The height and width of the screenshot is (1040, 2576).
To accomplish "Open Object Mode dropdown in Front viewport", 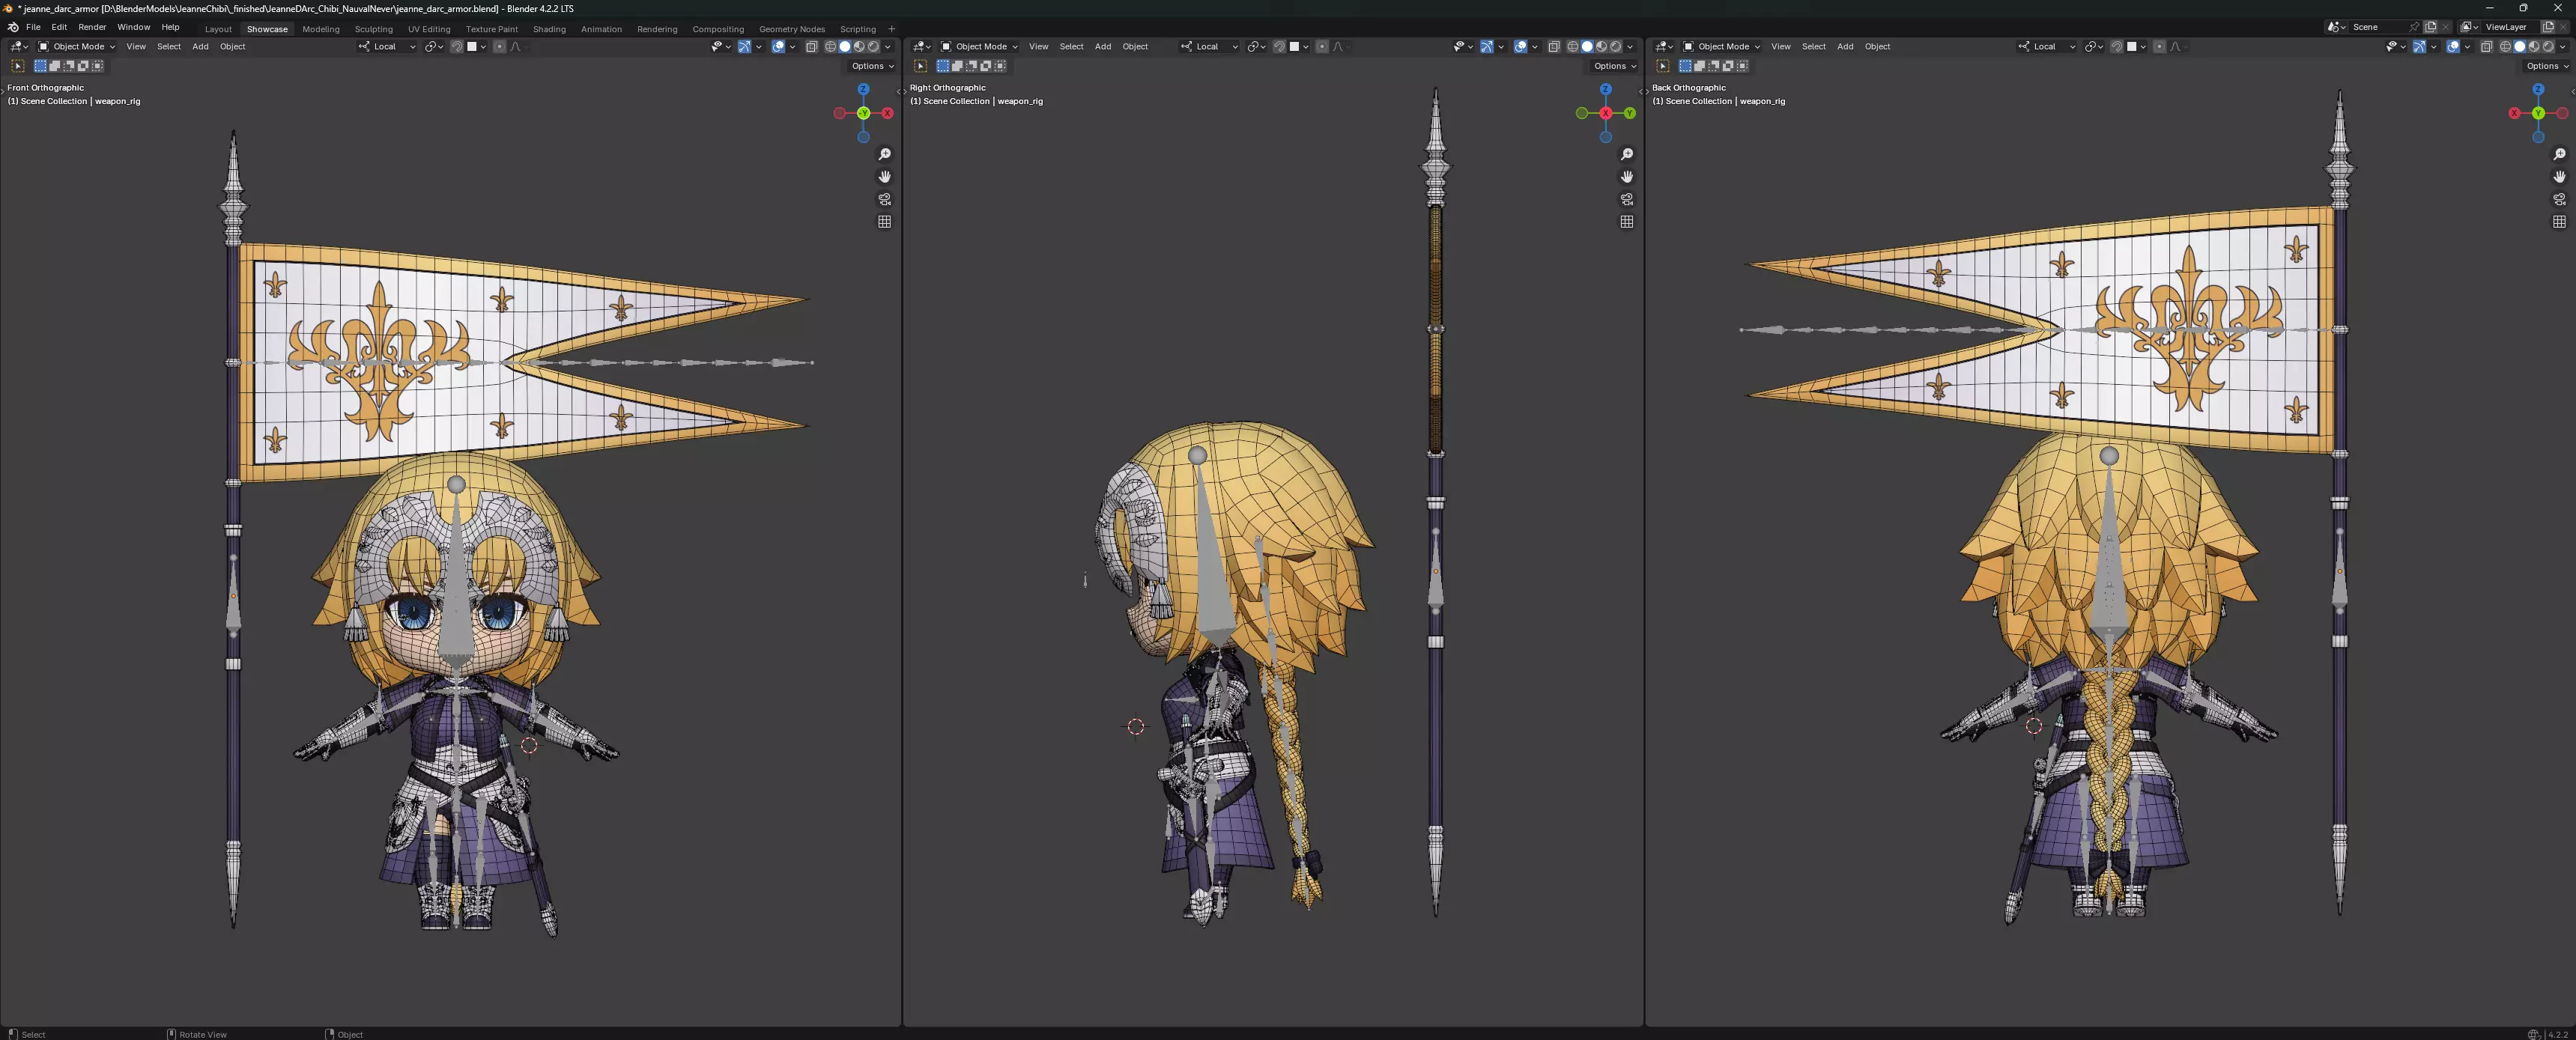I will coord(77,46).
